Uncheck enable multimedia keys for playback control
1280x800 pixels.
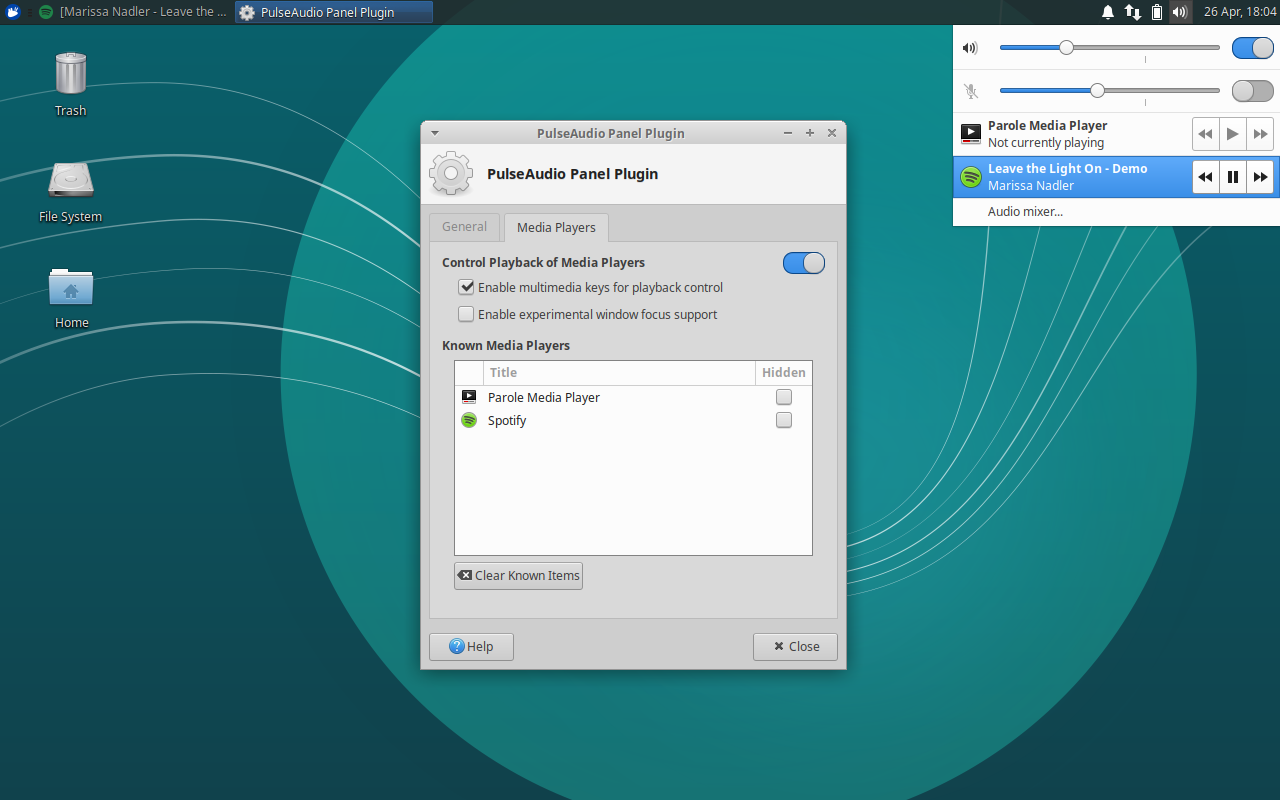(x=466, y=287)
